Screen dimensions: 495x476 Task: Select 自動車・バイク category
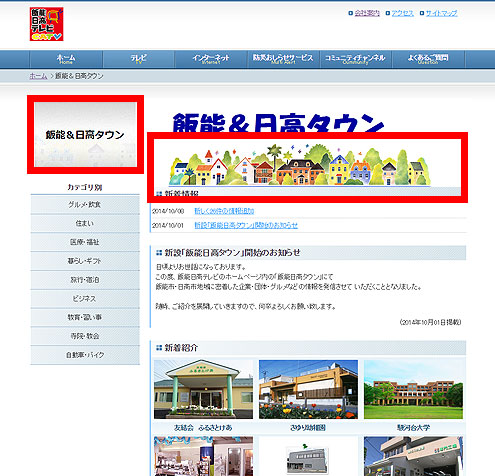85,355
